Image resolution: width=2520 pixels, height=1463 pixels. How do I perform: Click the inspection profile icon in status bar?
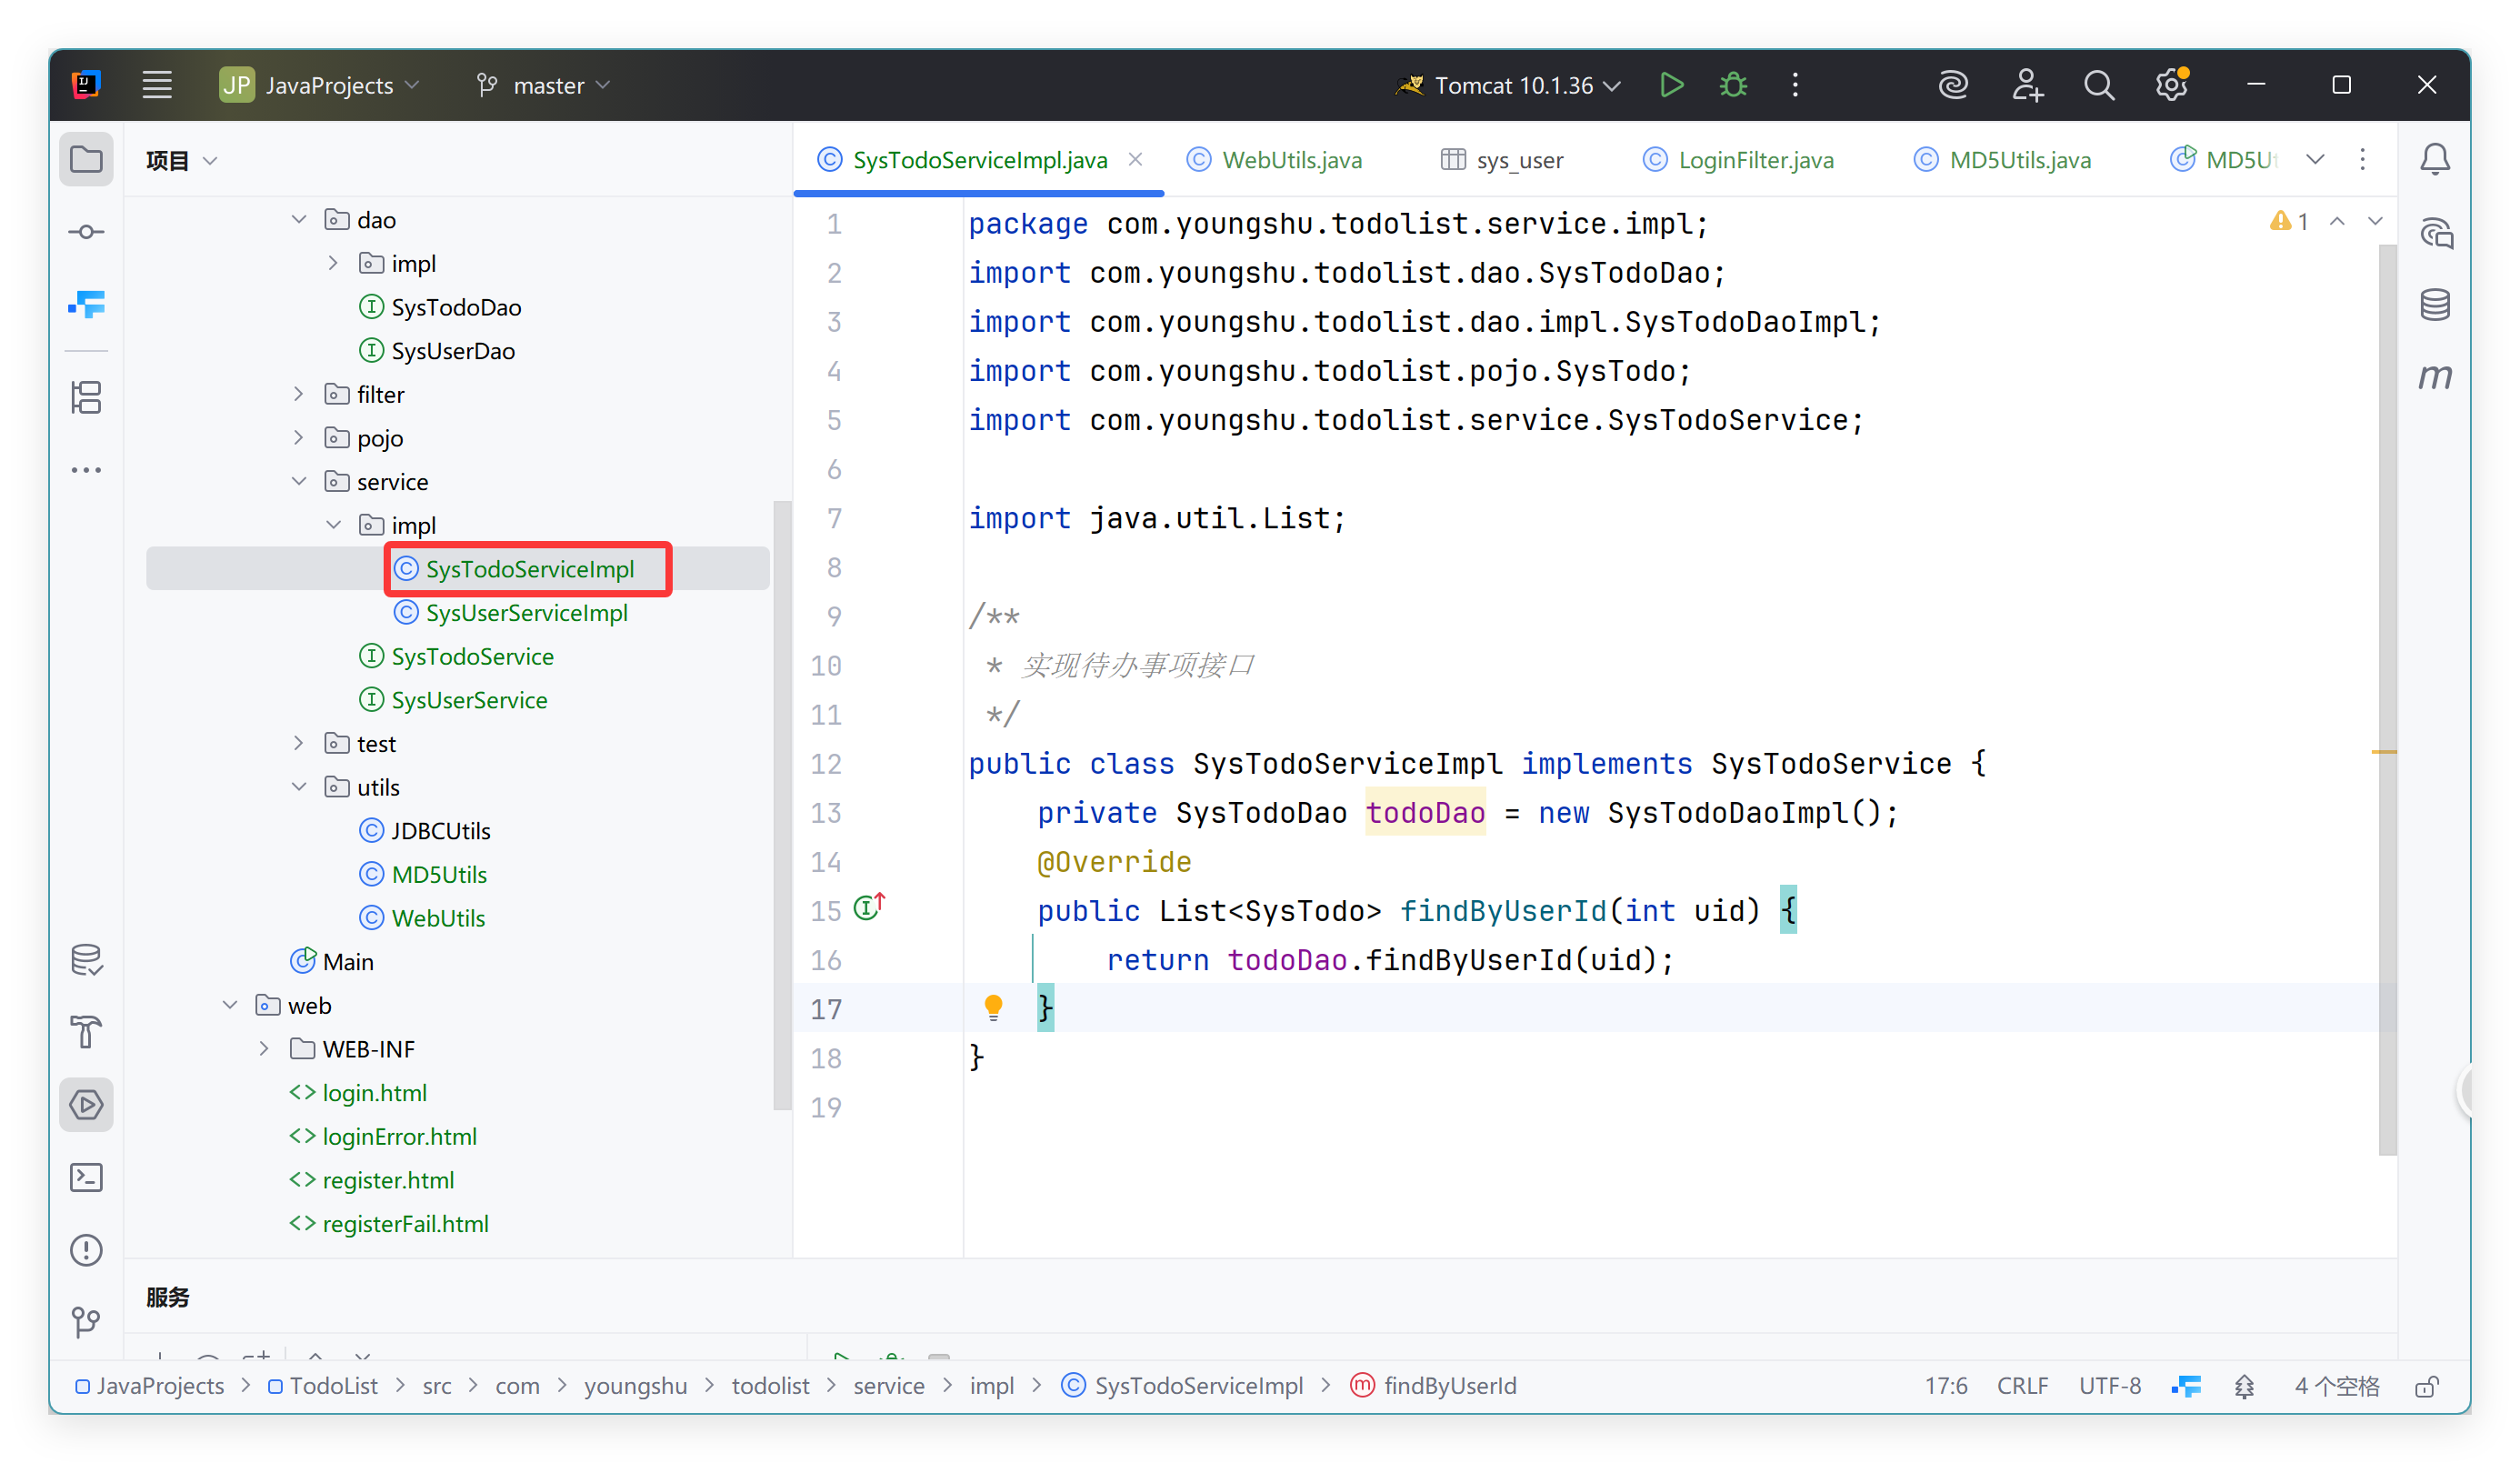click(x=2245, y=1386)
